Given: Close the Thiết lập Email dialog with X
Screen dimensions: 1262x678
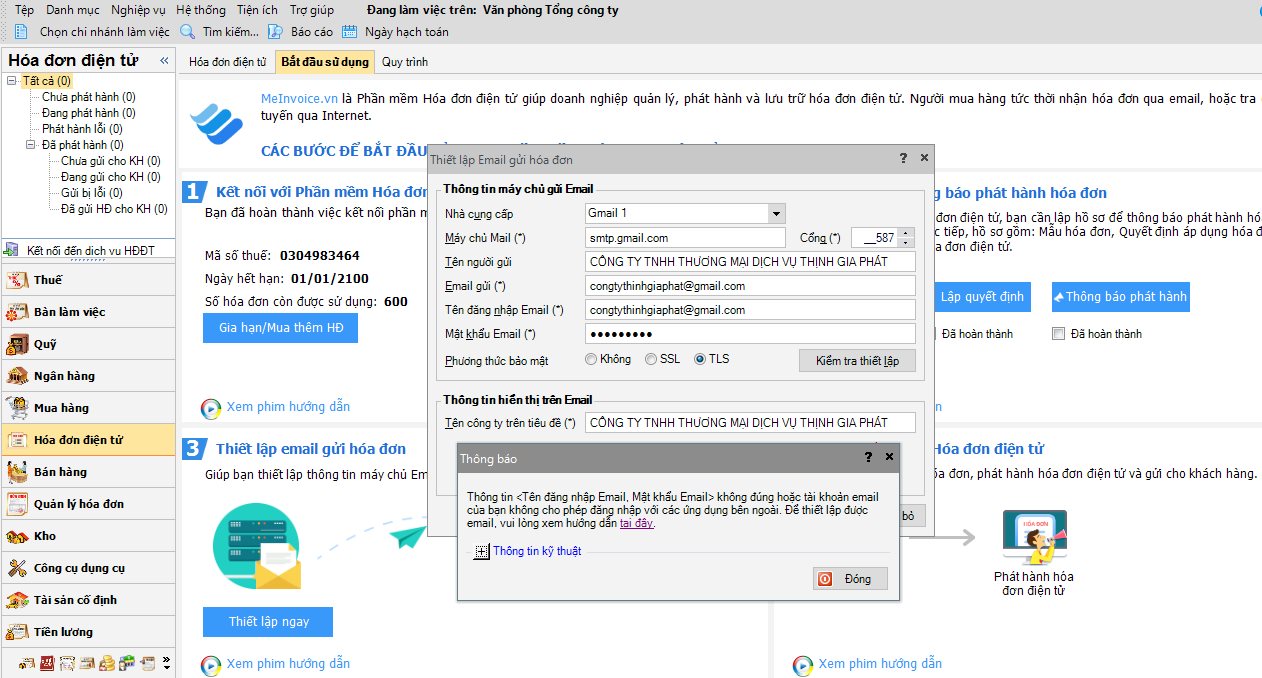Looking at the screenshot, I should pyautogui.click(x=924, y=158).
